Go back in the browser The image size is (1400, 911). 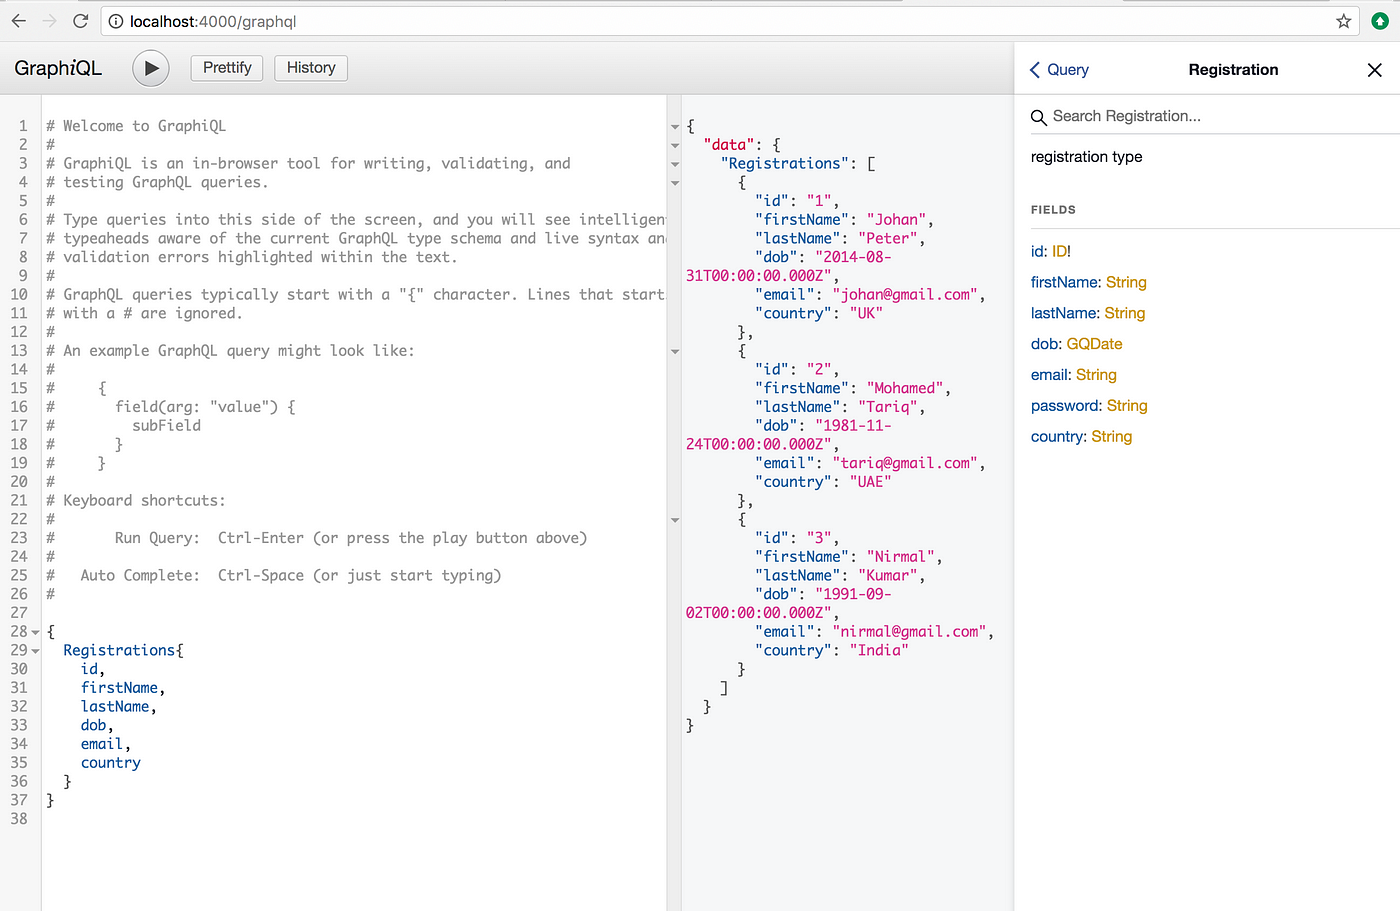19,21
